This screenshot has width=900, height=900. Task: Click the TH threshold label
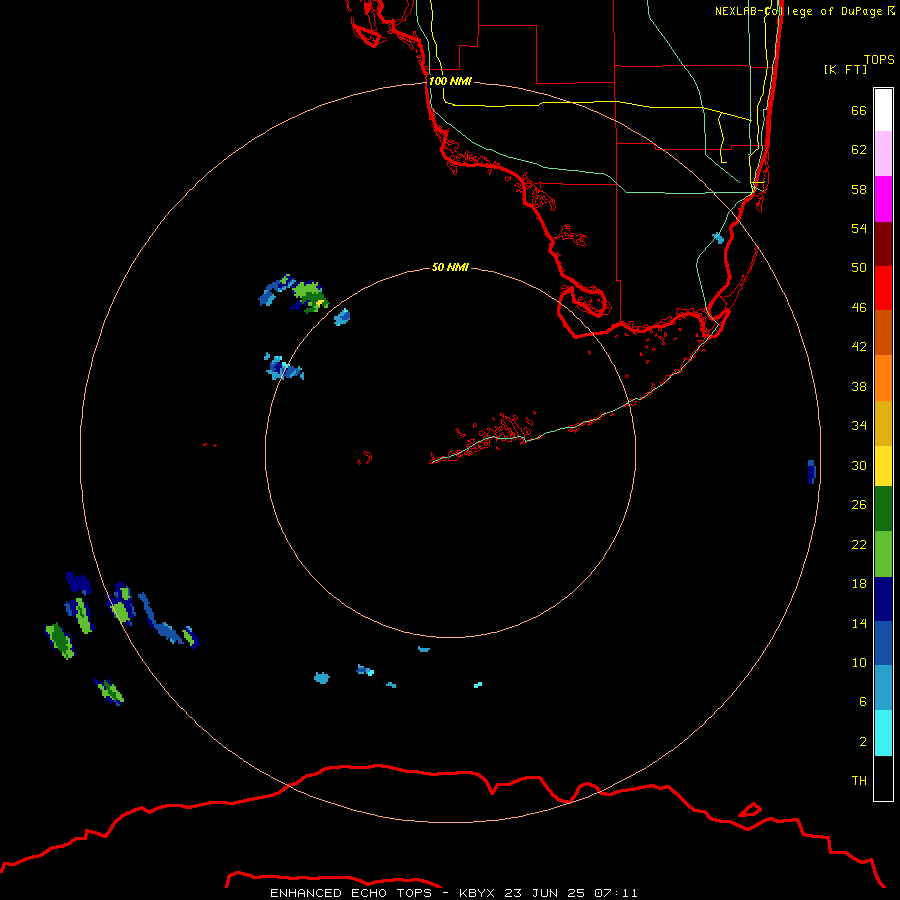tap(859, 780)
